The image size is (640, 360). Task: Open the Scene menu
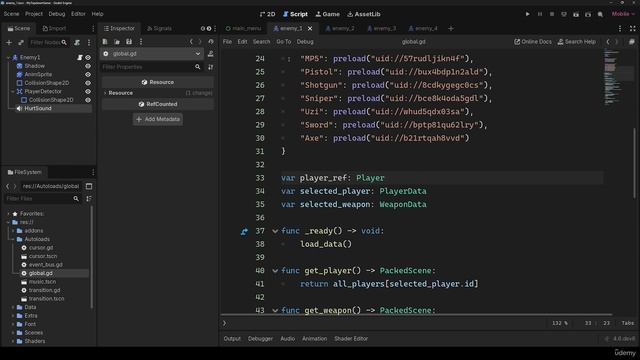11,14
